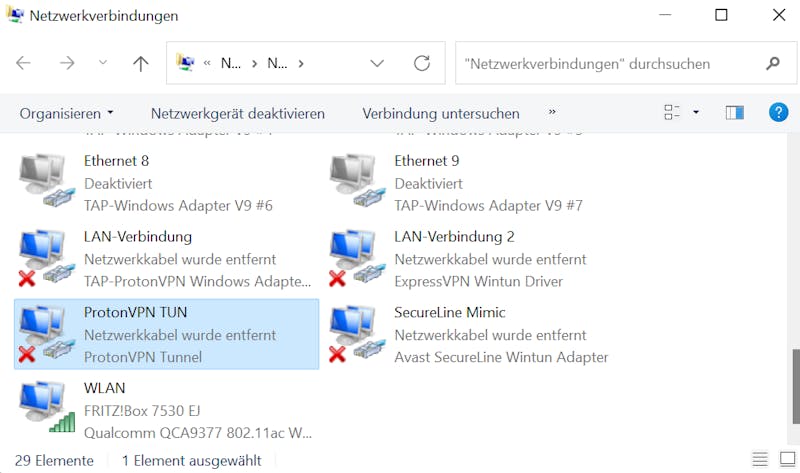Focus the Netzwerkverbindungen durchsuchen search field
The image size is (800, 473).
(x=626, y=63)
